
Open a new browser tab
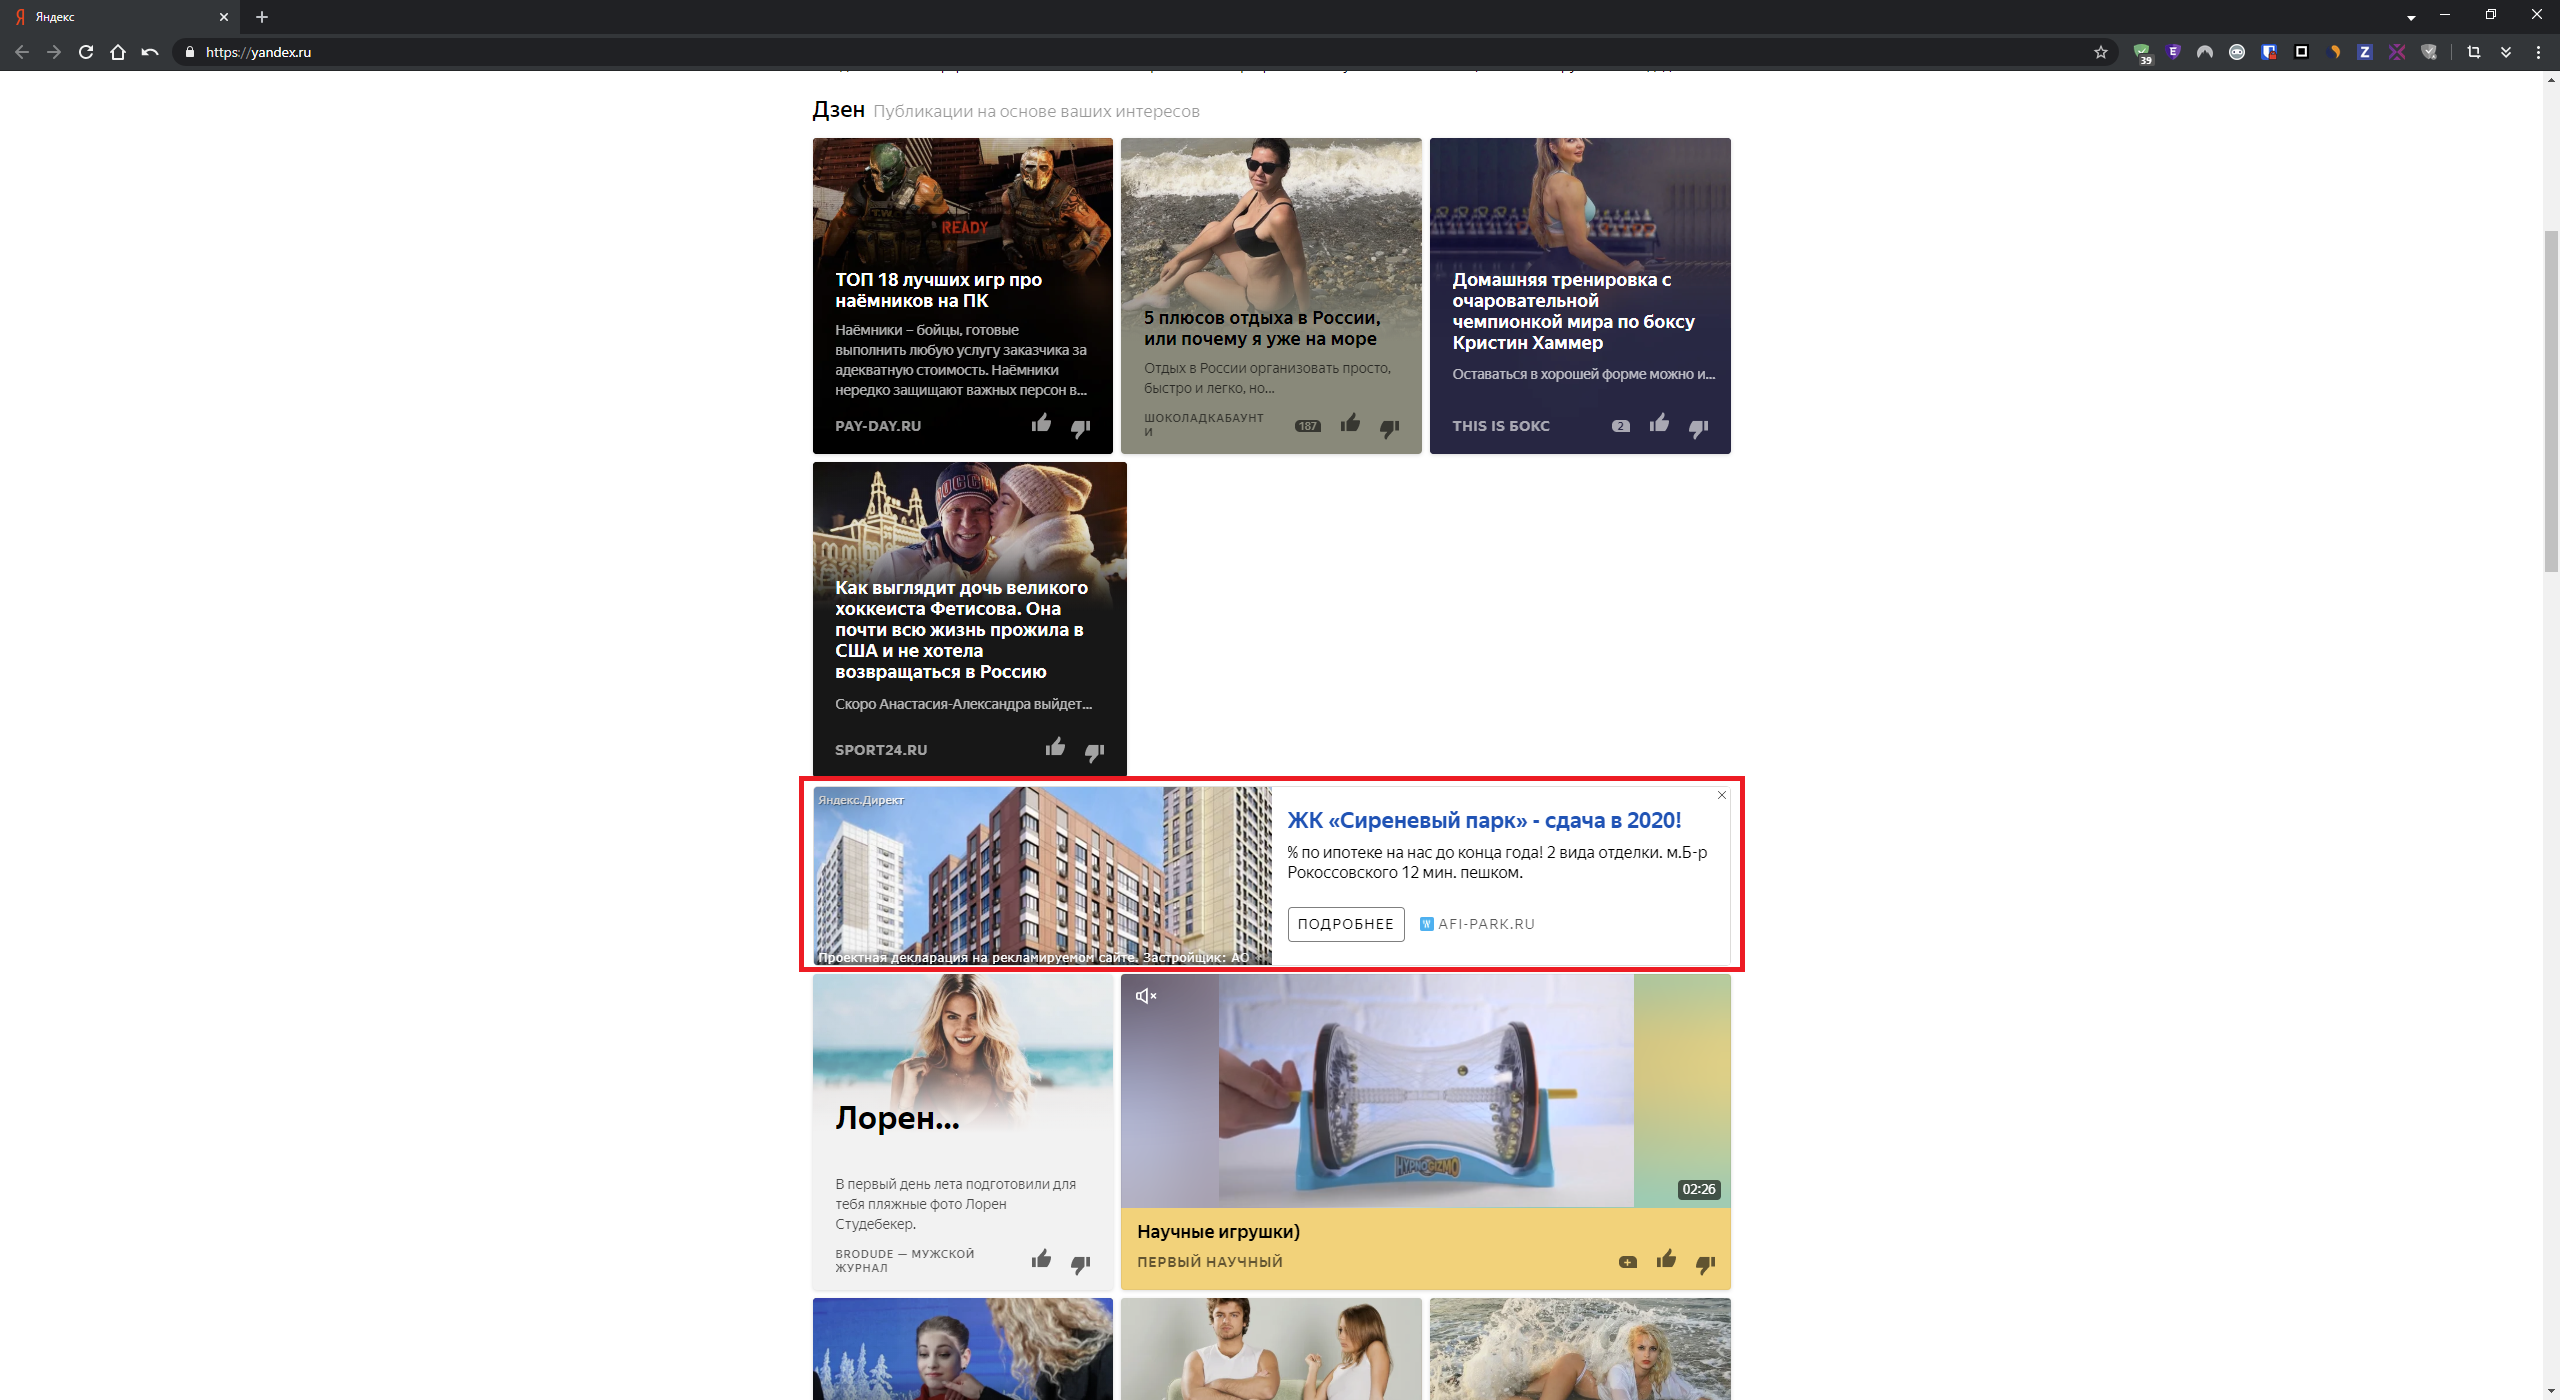click(x=261, y=17)
